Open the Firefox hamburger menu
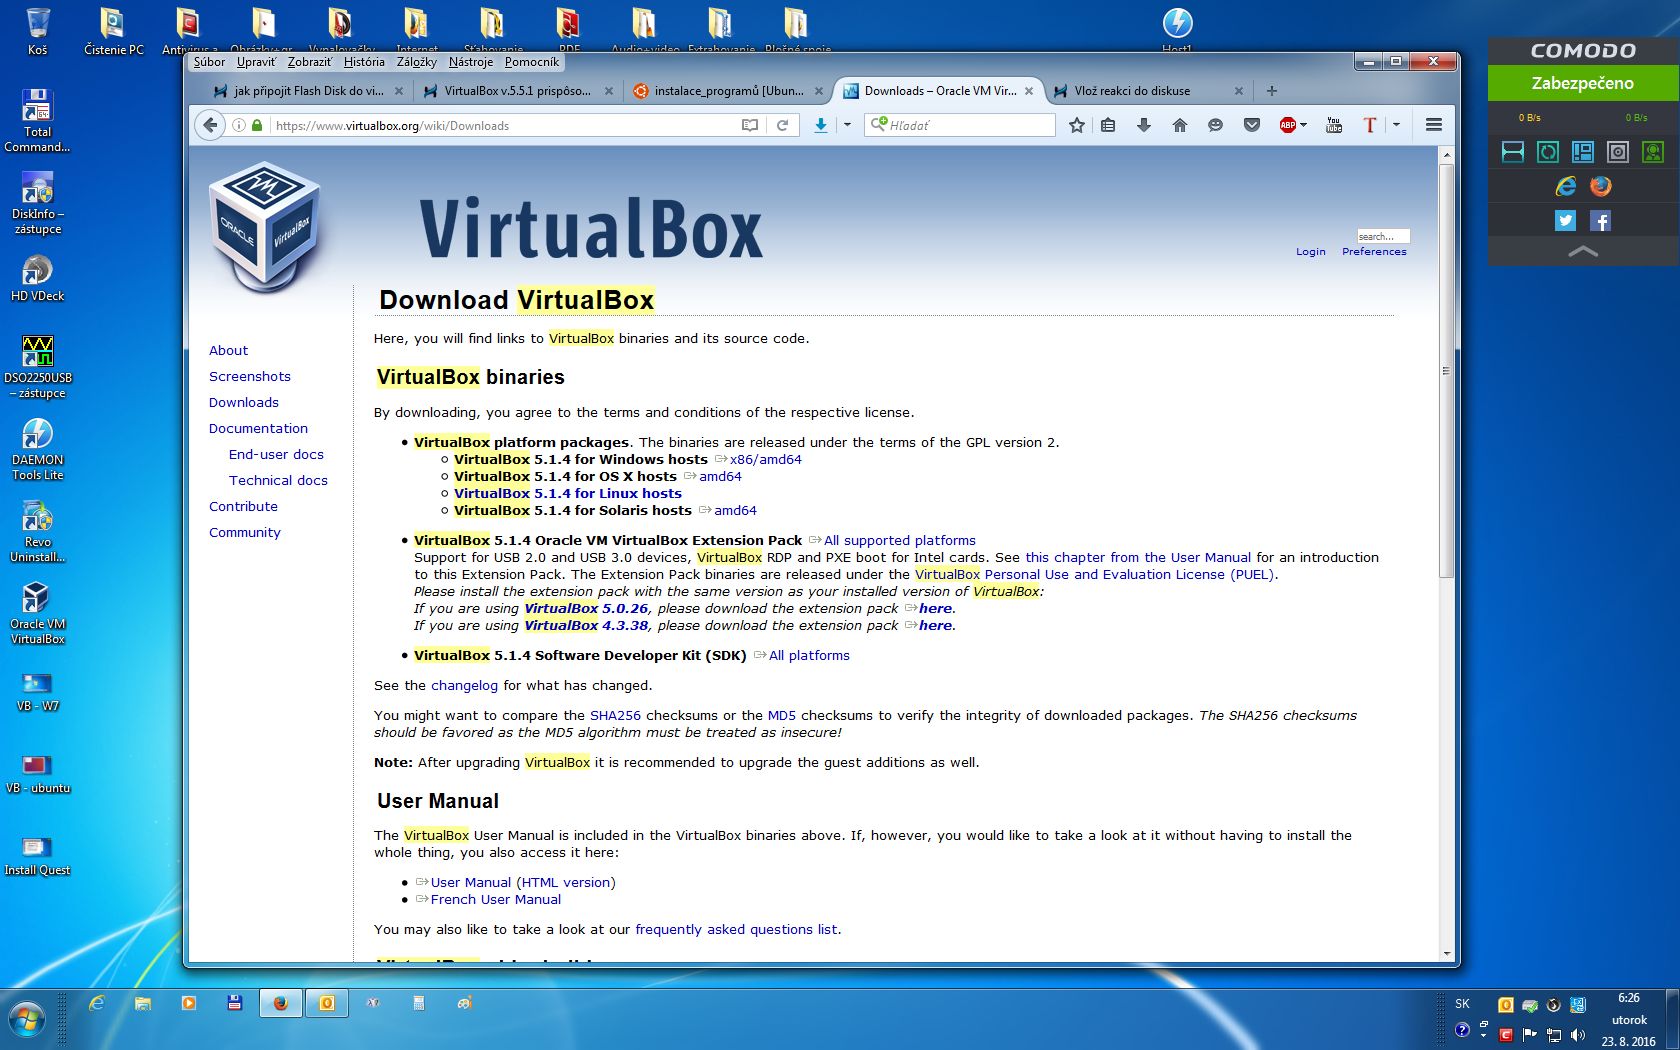The image size is (1680, 1050). 1433,125
